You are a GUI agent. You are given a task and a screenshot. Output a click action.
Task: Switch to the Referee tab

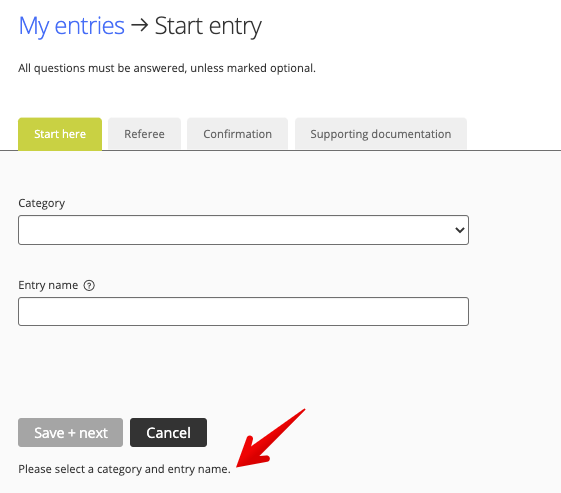[145, 134]
